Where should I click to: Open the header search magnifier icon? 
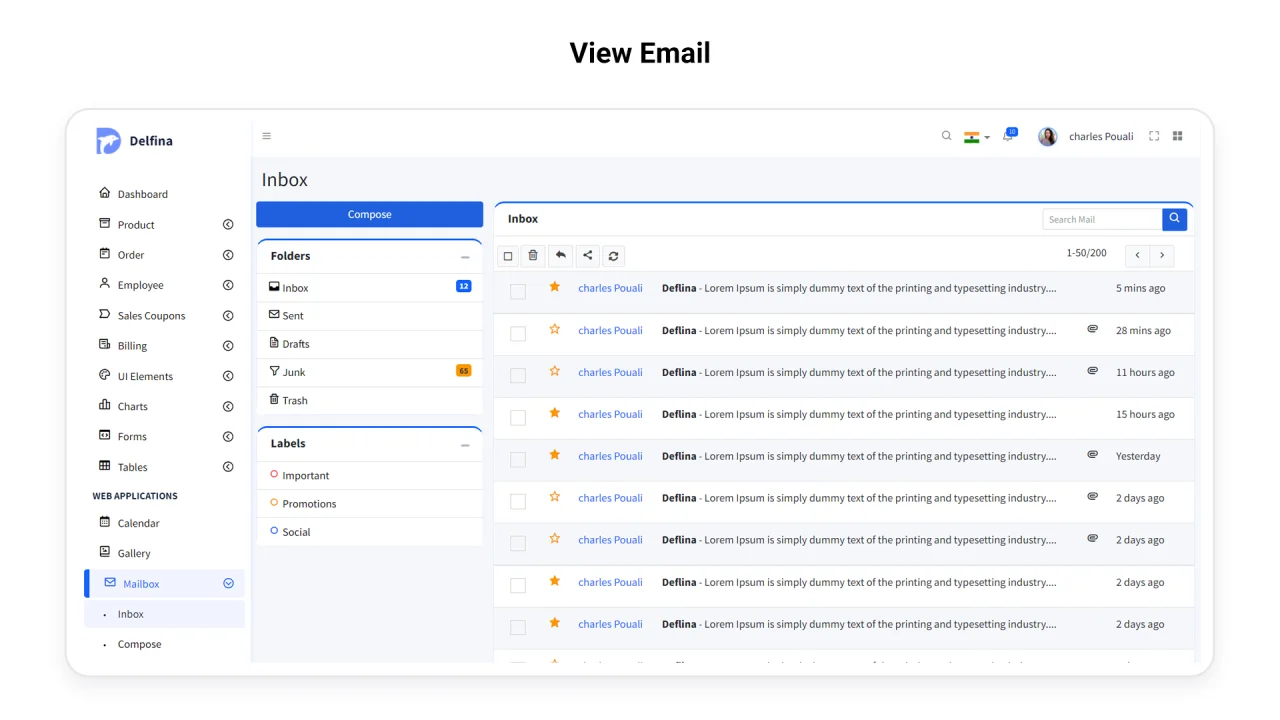click(947, 136)
